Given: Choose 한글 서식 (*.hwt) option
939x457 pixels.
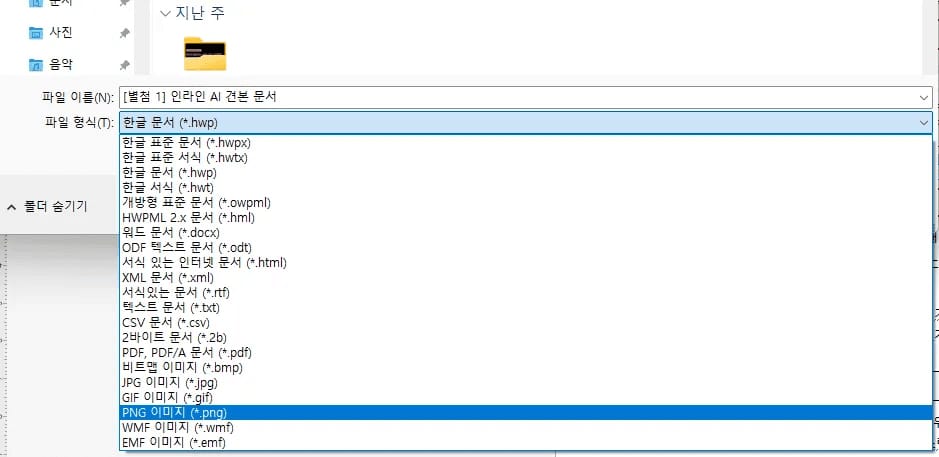Looking at the screenshot, I should [526, 187].
